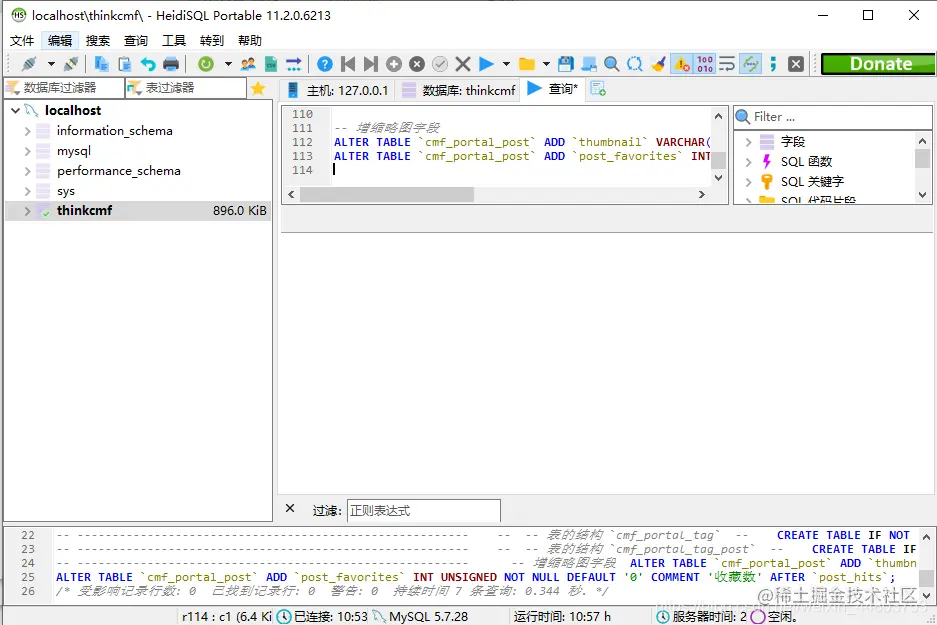Click the paste clipboard icon
The width and height of the screenshot is (937, 625).
coord(124,63)
